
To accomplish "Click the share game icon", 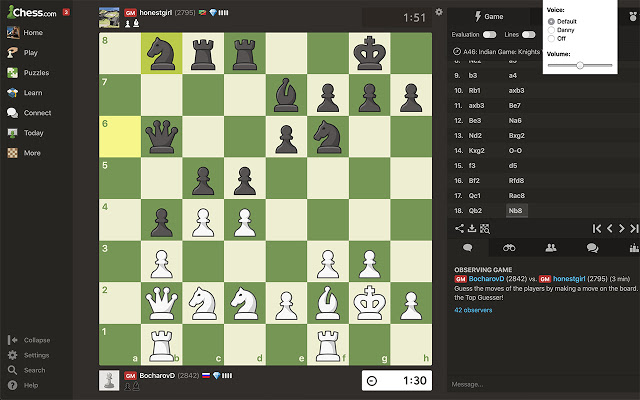I will pyautogui.click(x=459, y=228).
